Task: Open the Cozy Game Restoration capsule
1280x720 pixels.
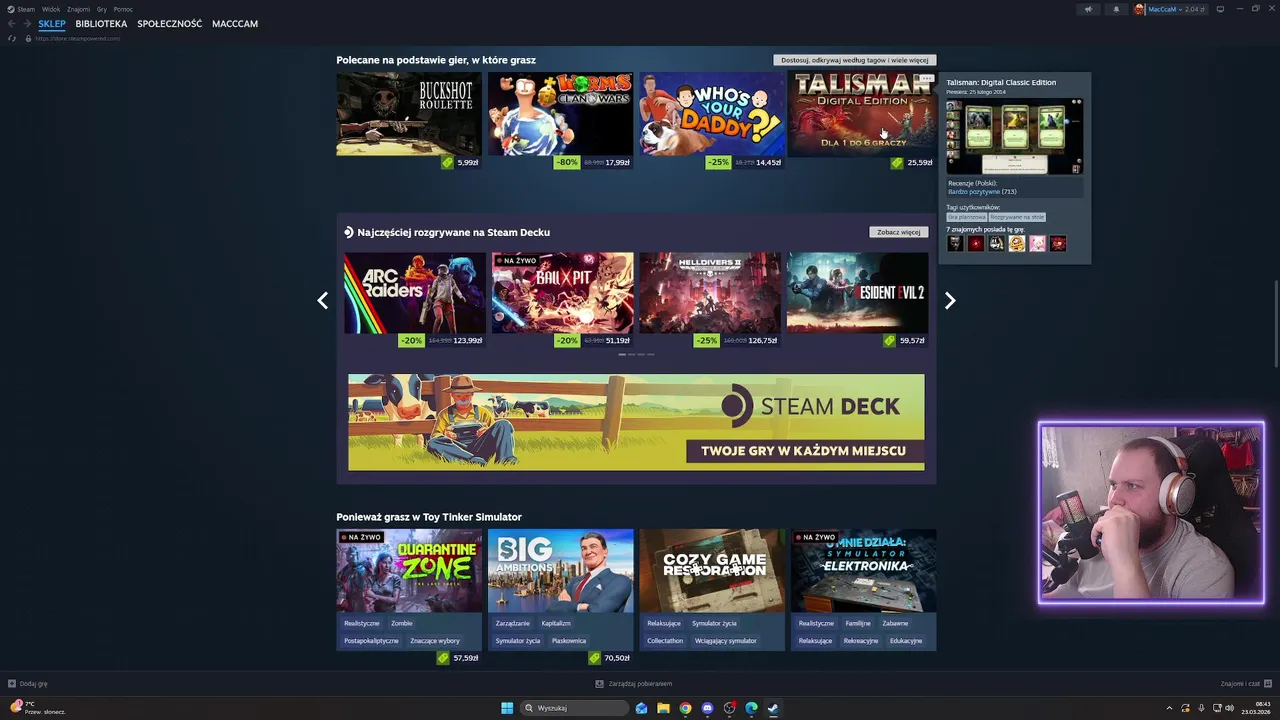Action: pos(712,571)
